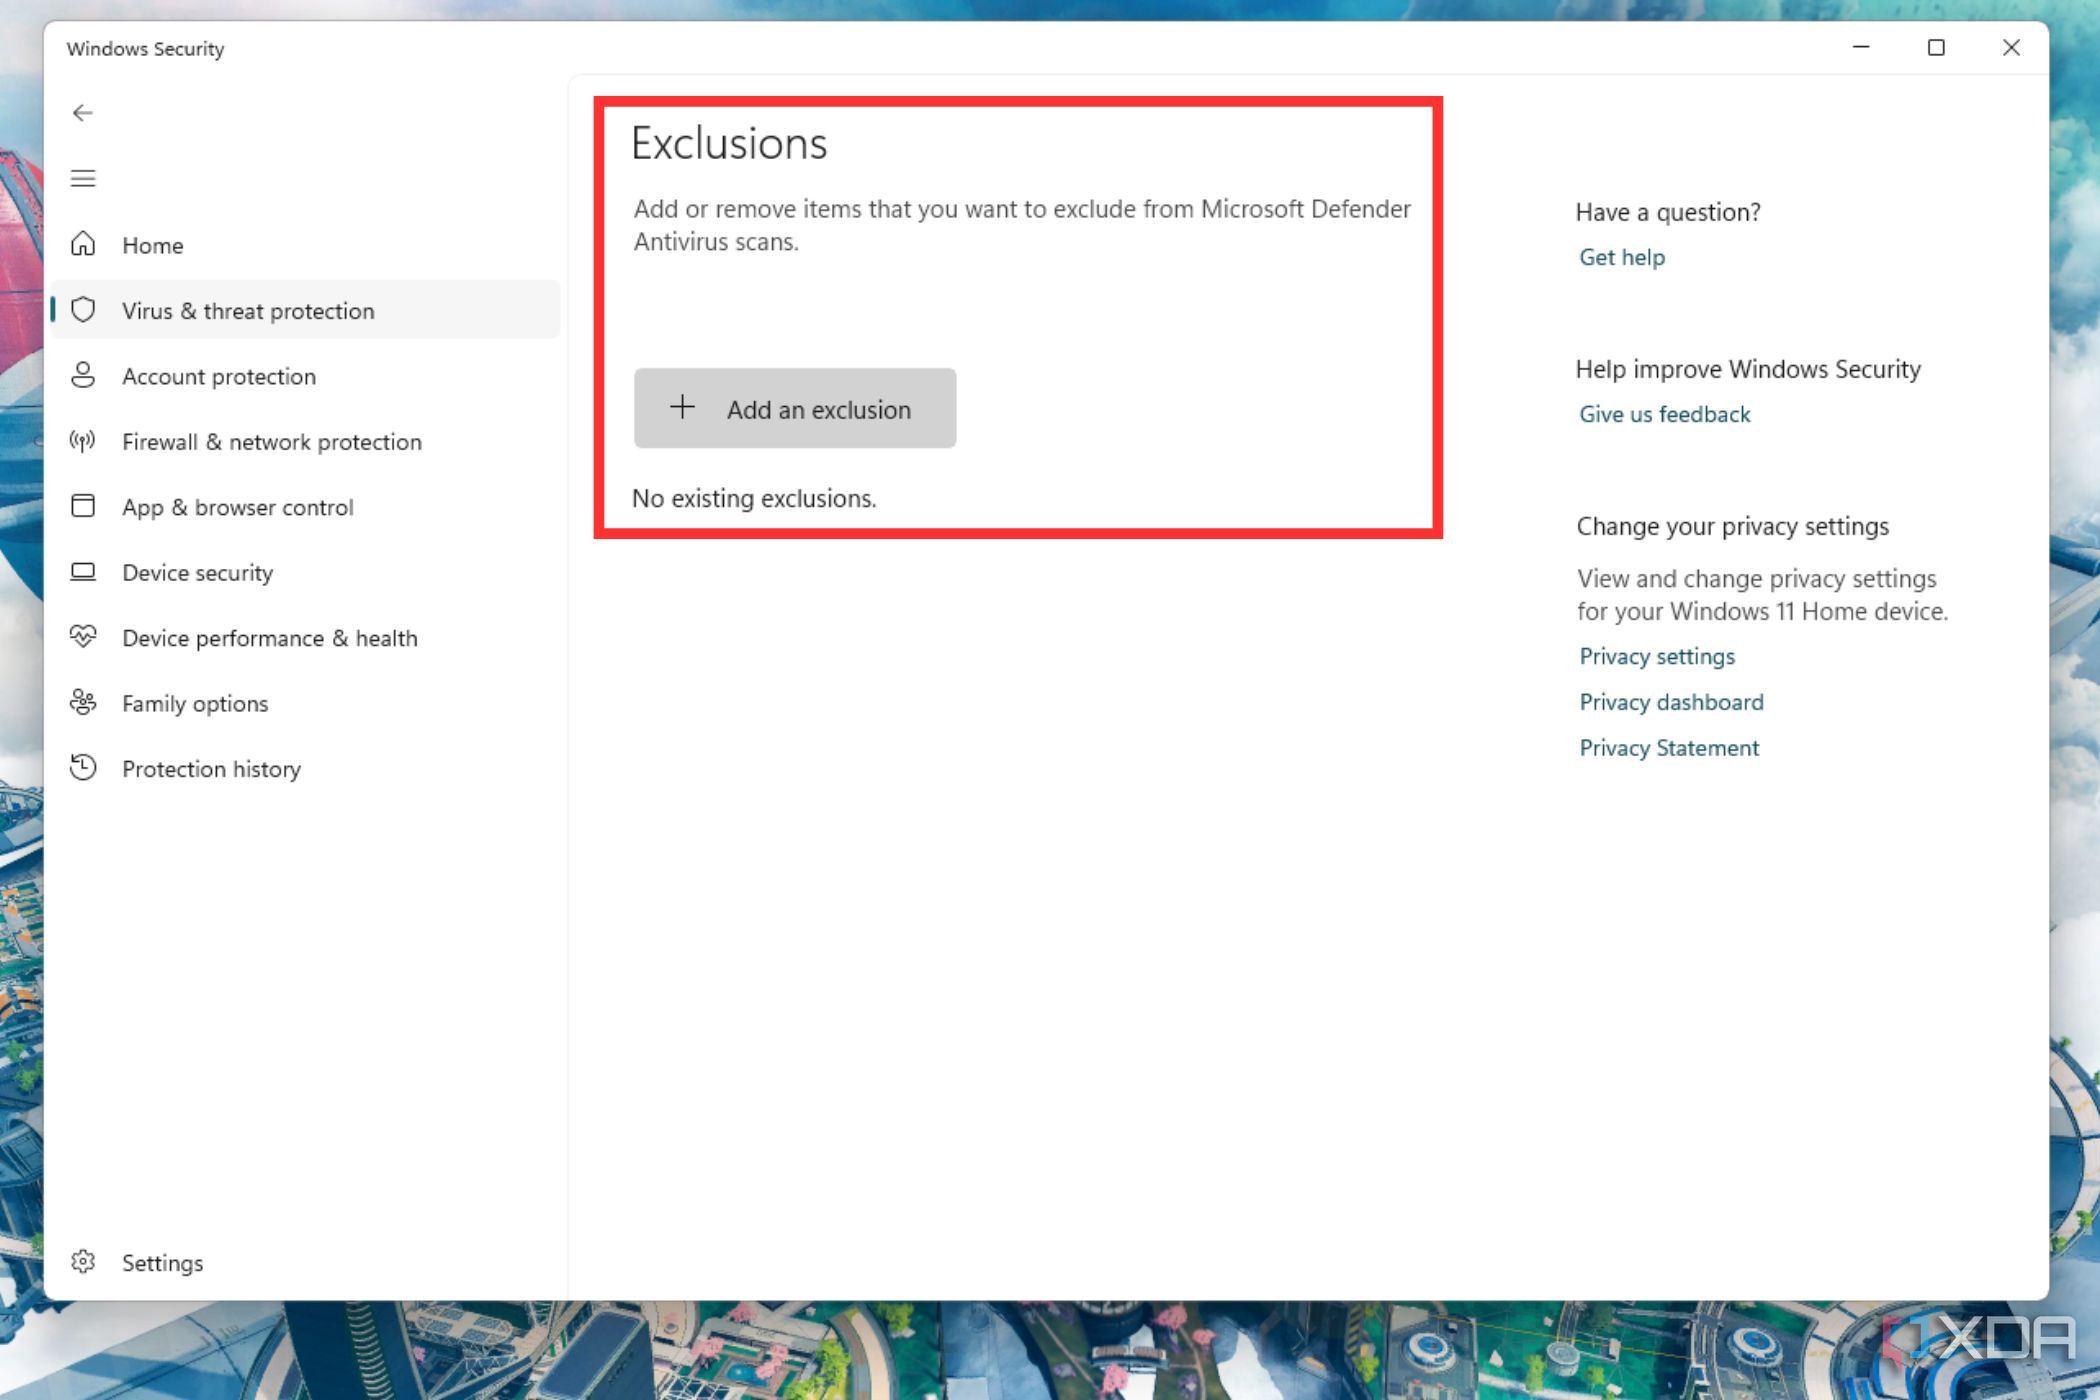Click Privacy Statement link

[x=1669, y=747]
